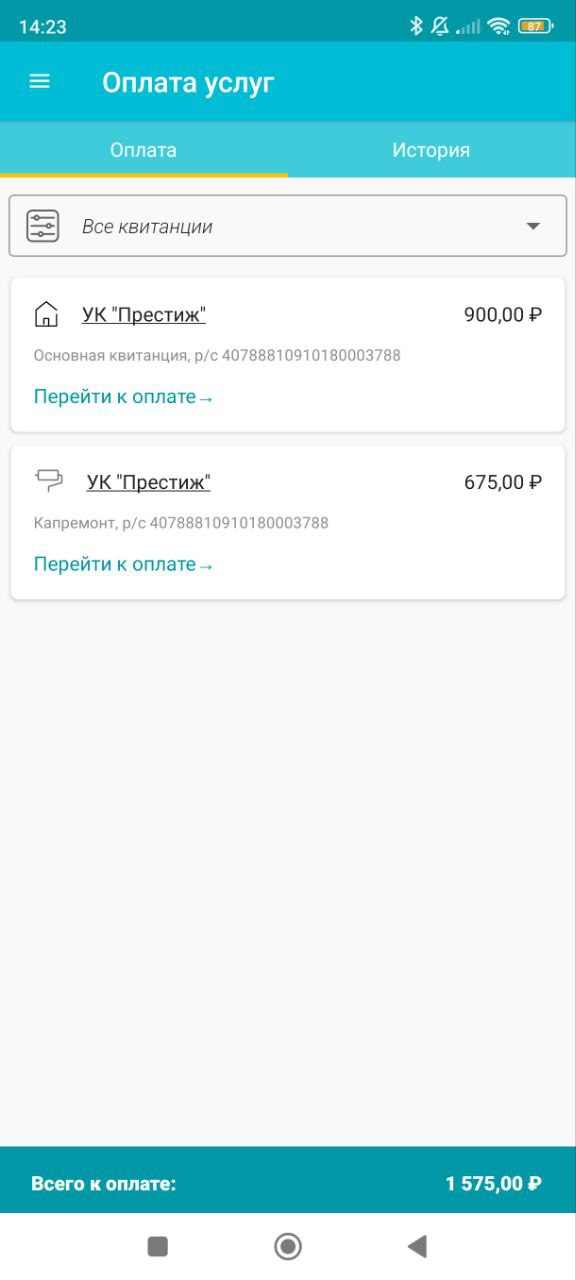Tap the muted bell status icon
This screenshot has height=1280, width=576.
point(440,27)
